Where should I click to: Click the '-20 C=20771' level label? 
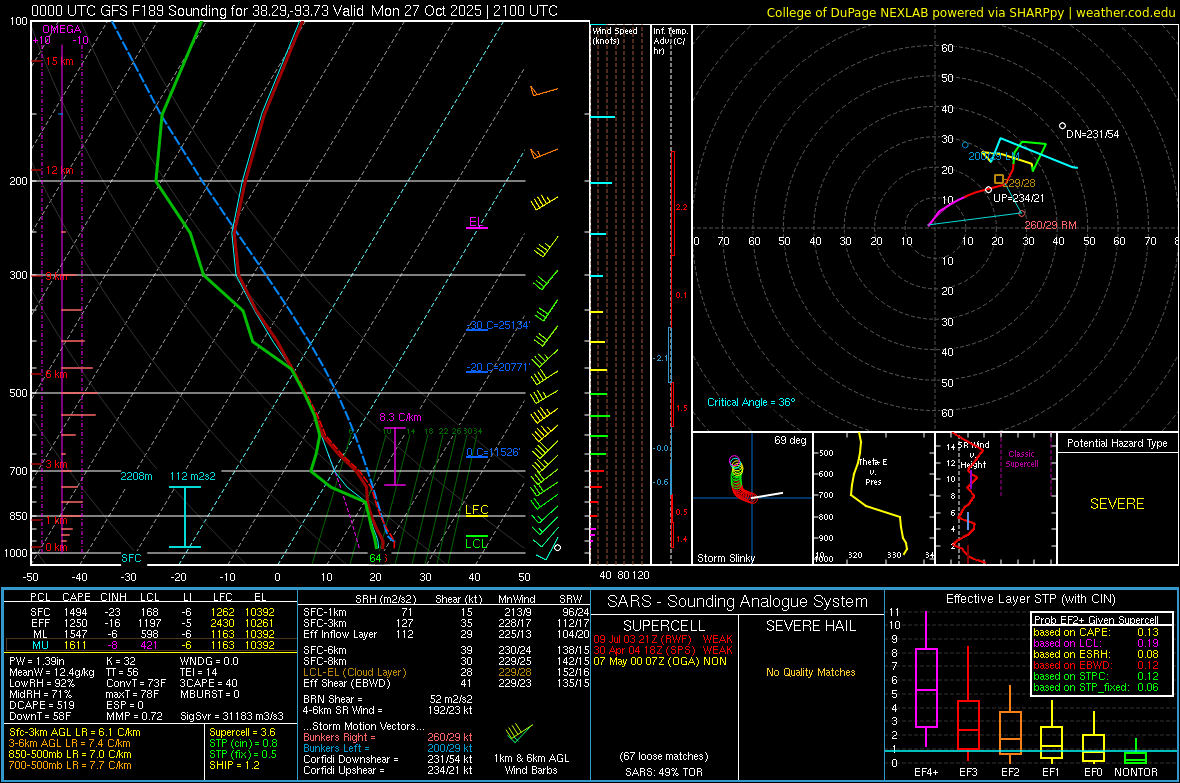pyautogui.click(x=498, y=367)
